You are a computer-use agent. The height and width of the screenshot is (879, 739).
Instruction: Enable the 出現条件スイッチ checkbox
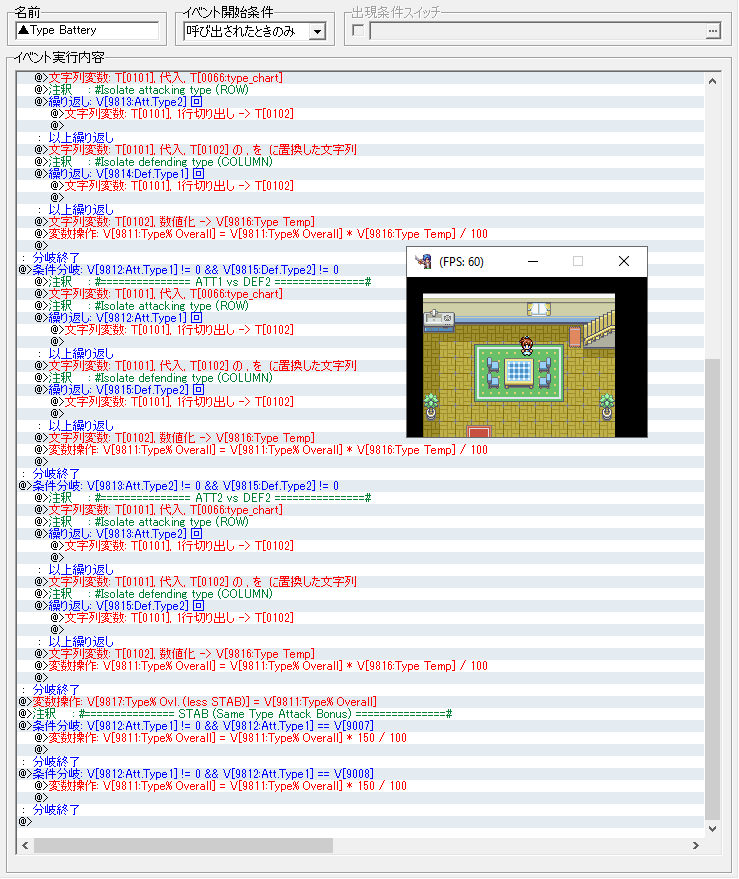click(358, 30)
